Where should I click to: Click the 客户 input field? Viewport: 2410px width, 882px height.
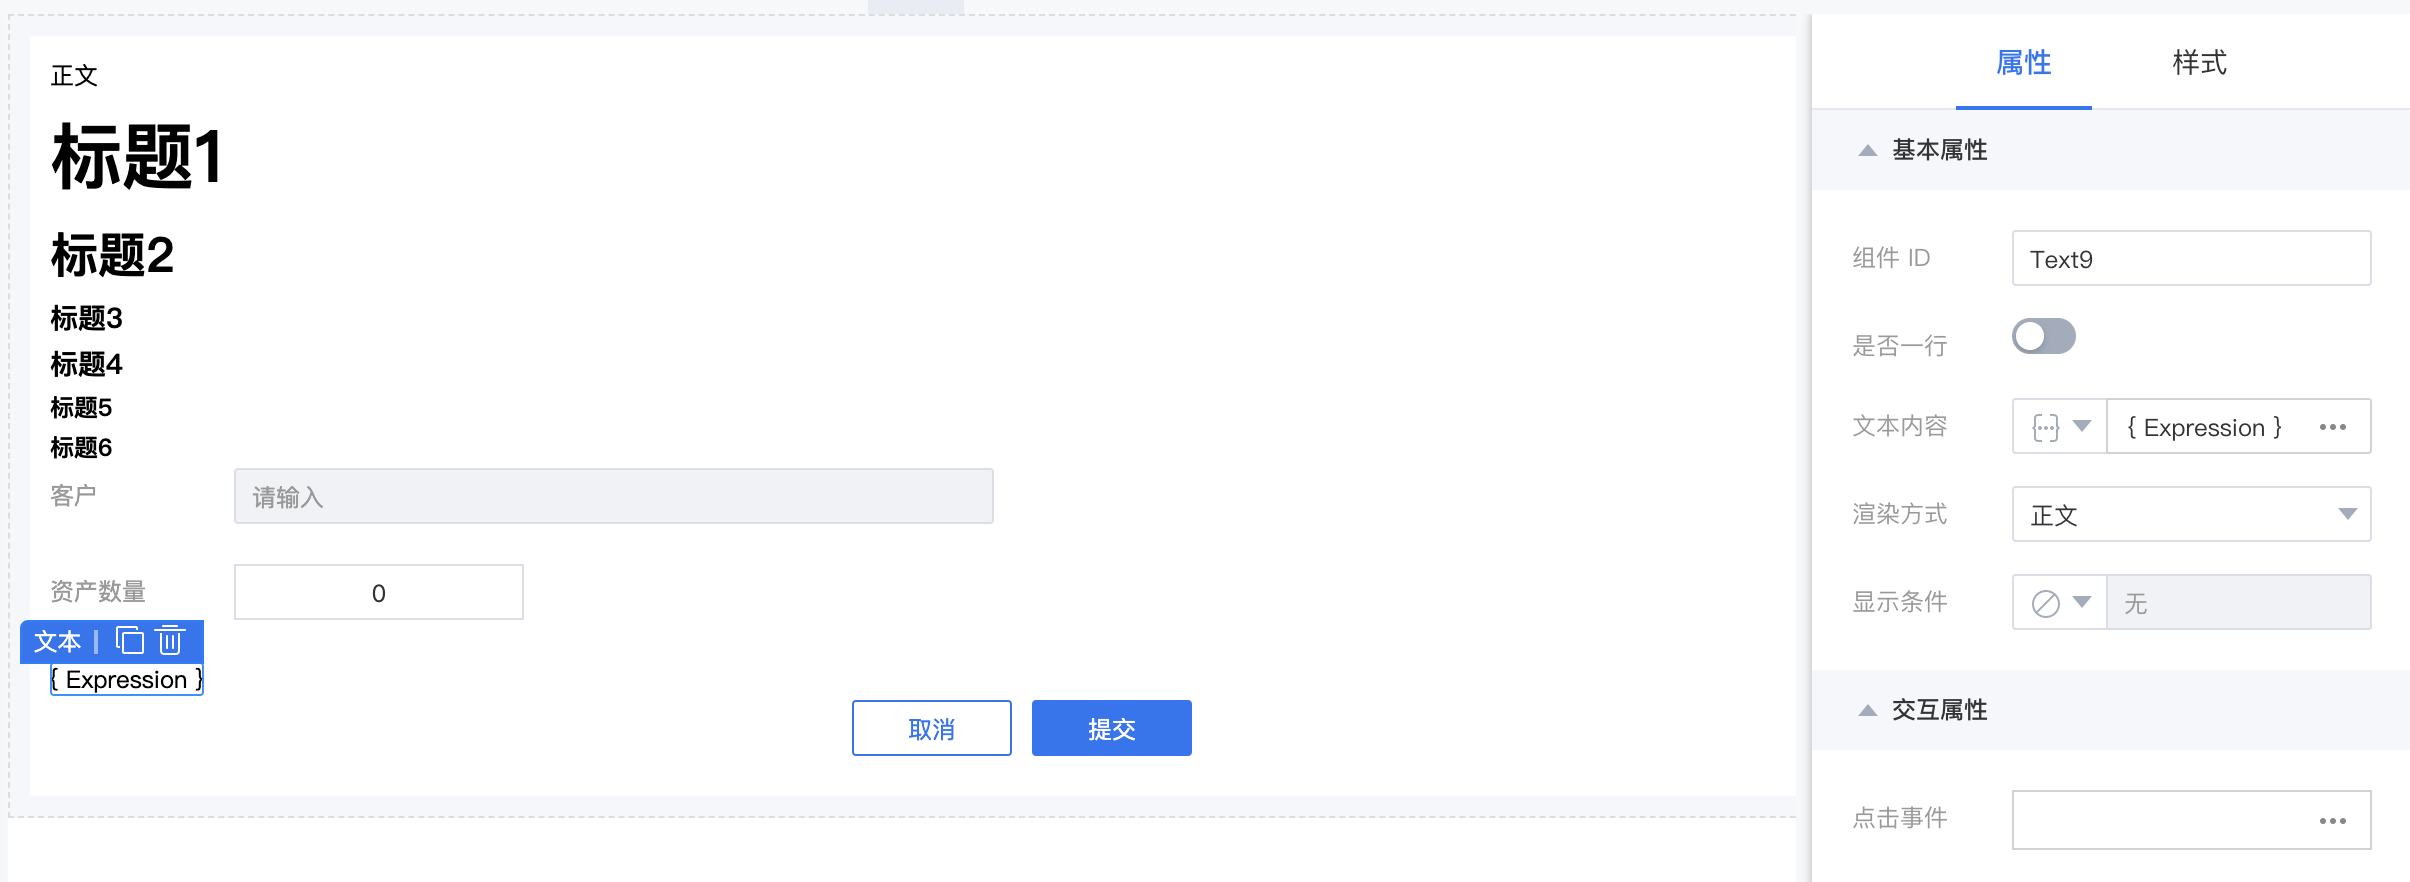click(x=613, y=496)
